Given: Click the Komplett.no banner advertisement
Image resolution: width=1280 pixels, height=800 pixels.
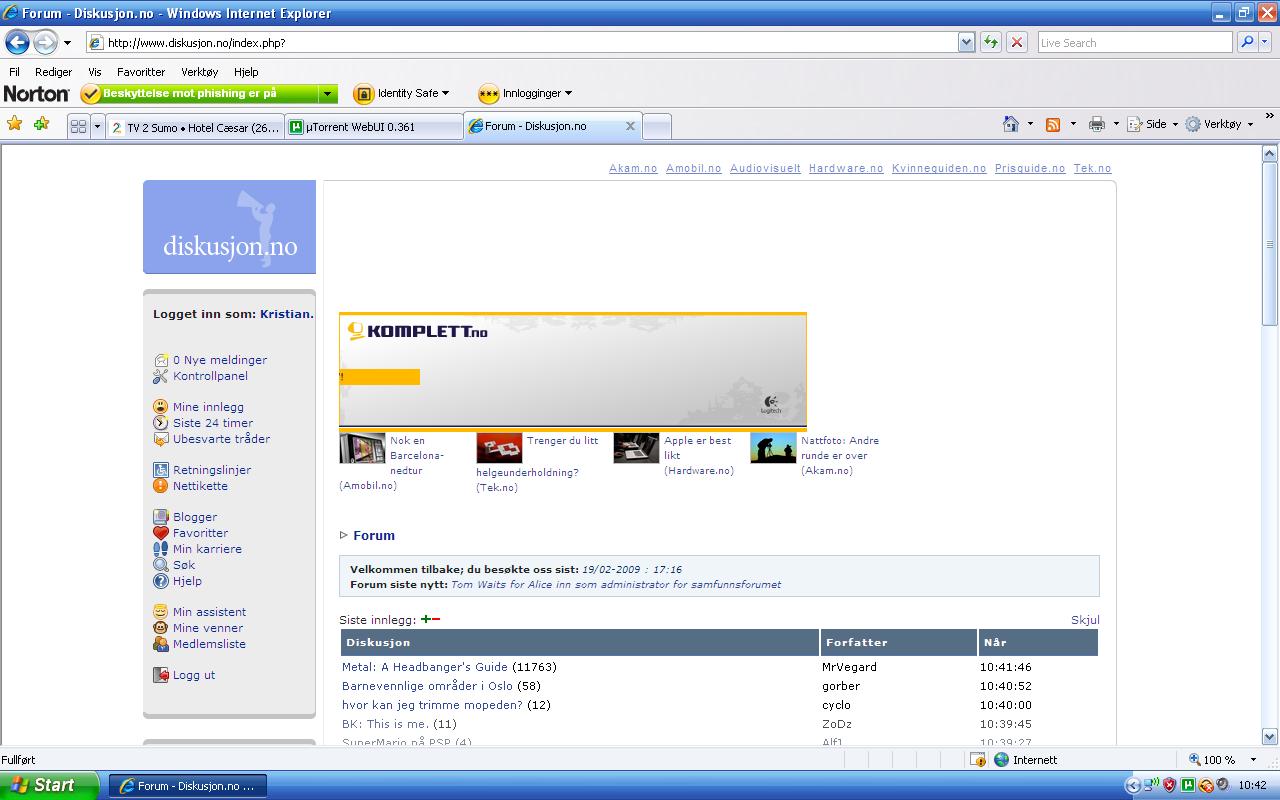Looking at the screenshot, I should point(573,370).
